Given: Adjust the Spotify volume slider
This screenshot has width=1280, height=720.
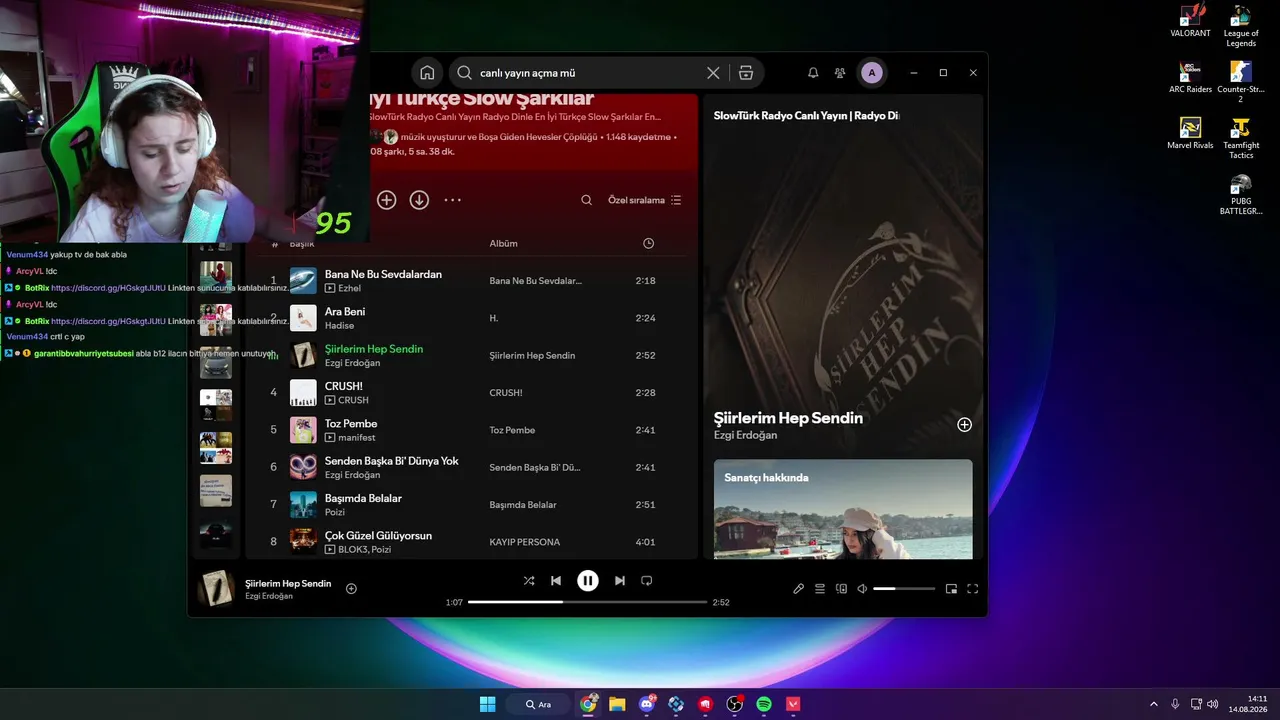Looking at the screenshot, I should (904, 589).
